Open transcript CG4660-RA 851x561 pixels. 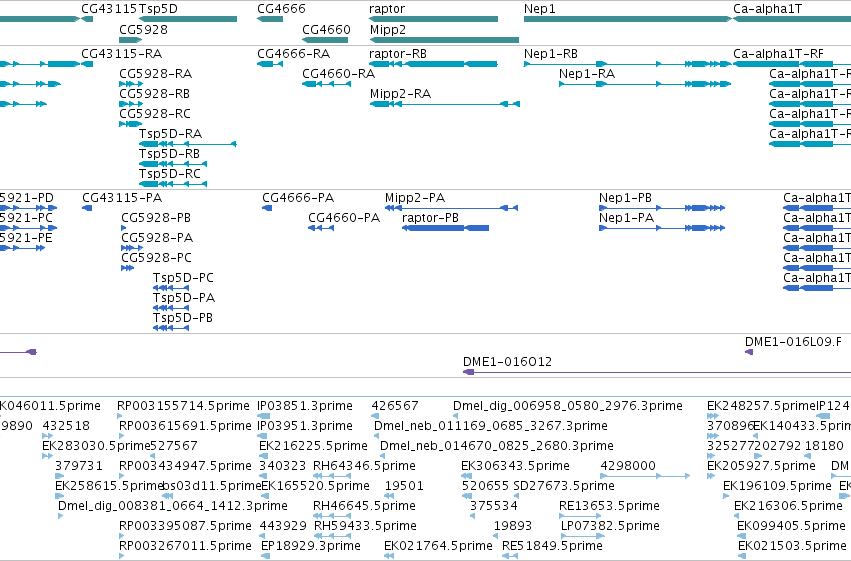pos(327,84)
